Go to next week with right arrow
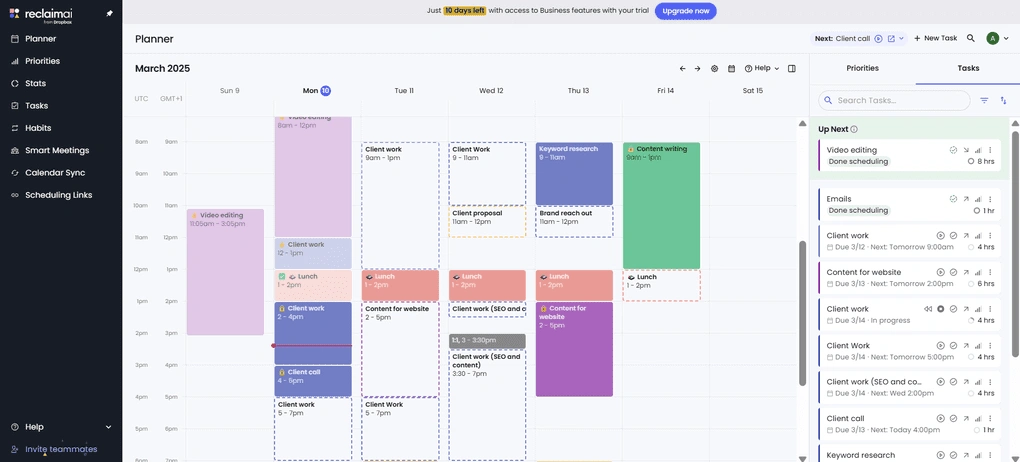The height and width of the screenshot is (462, 1020). coord(697,68)
